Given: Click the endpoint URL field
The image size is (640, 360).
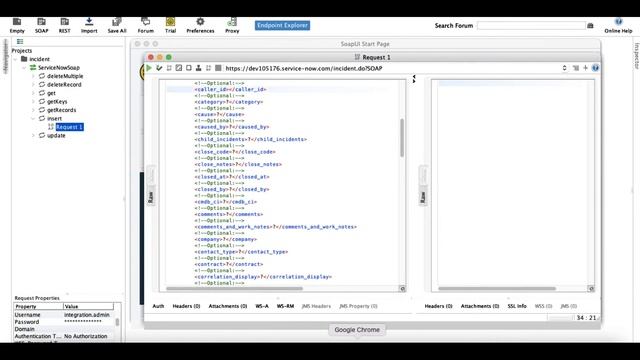Looking at the screenshot, I should click(392, 68).
